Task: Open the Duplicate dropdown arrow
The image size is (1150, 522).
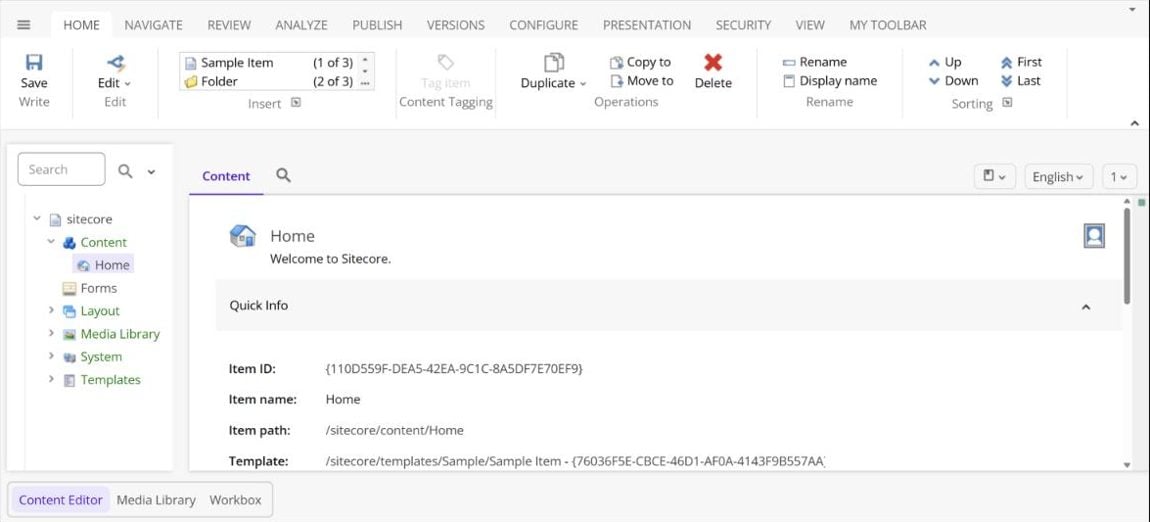Action: coord(583,84)
